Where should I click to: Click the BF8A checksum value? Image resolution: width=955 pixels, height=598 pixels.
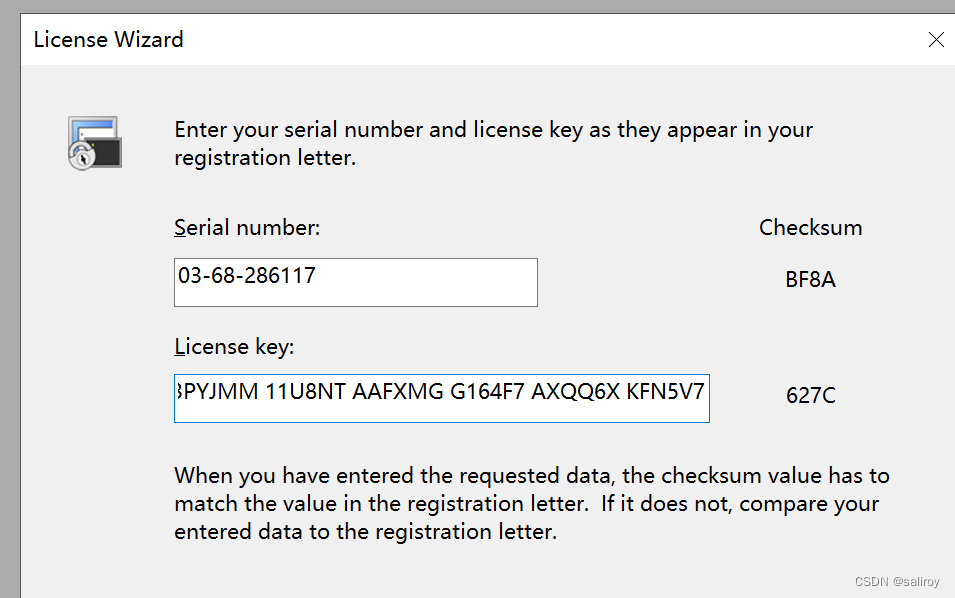[x=809, y=280]
